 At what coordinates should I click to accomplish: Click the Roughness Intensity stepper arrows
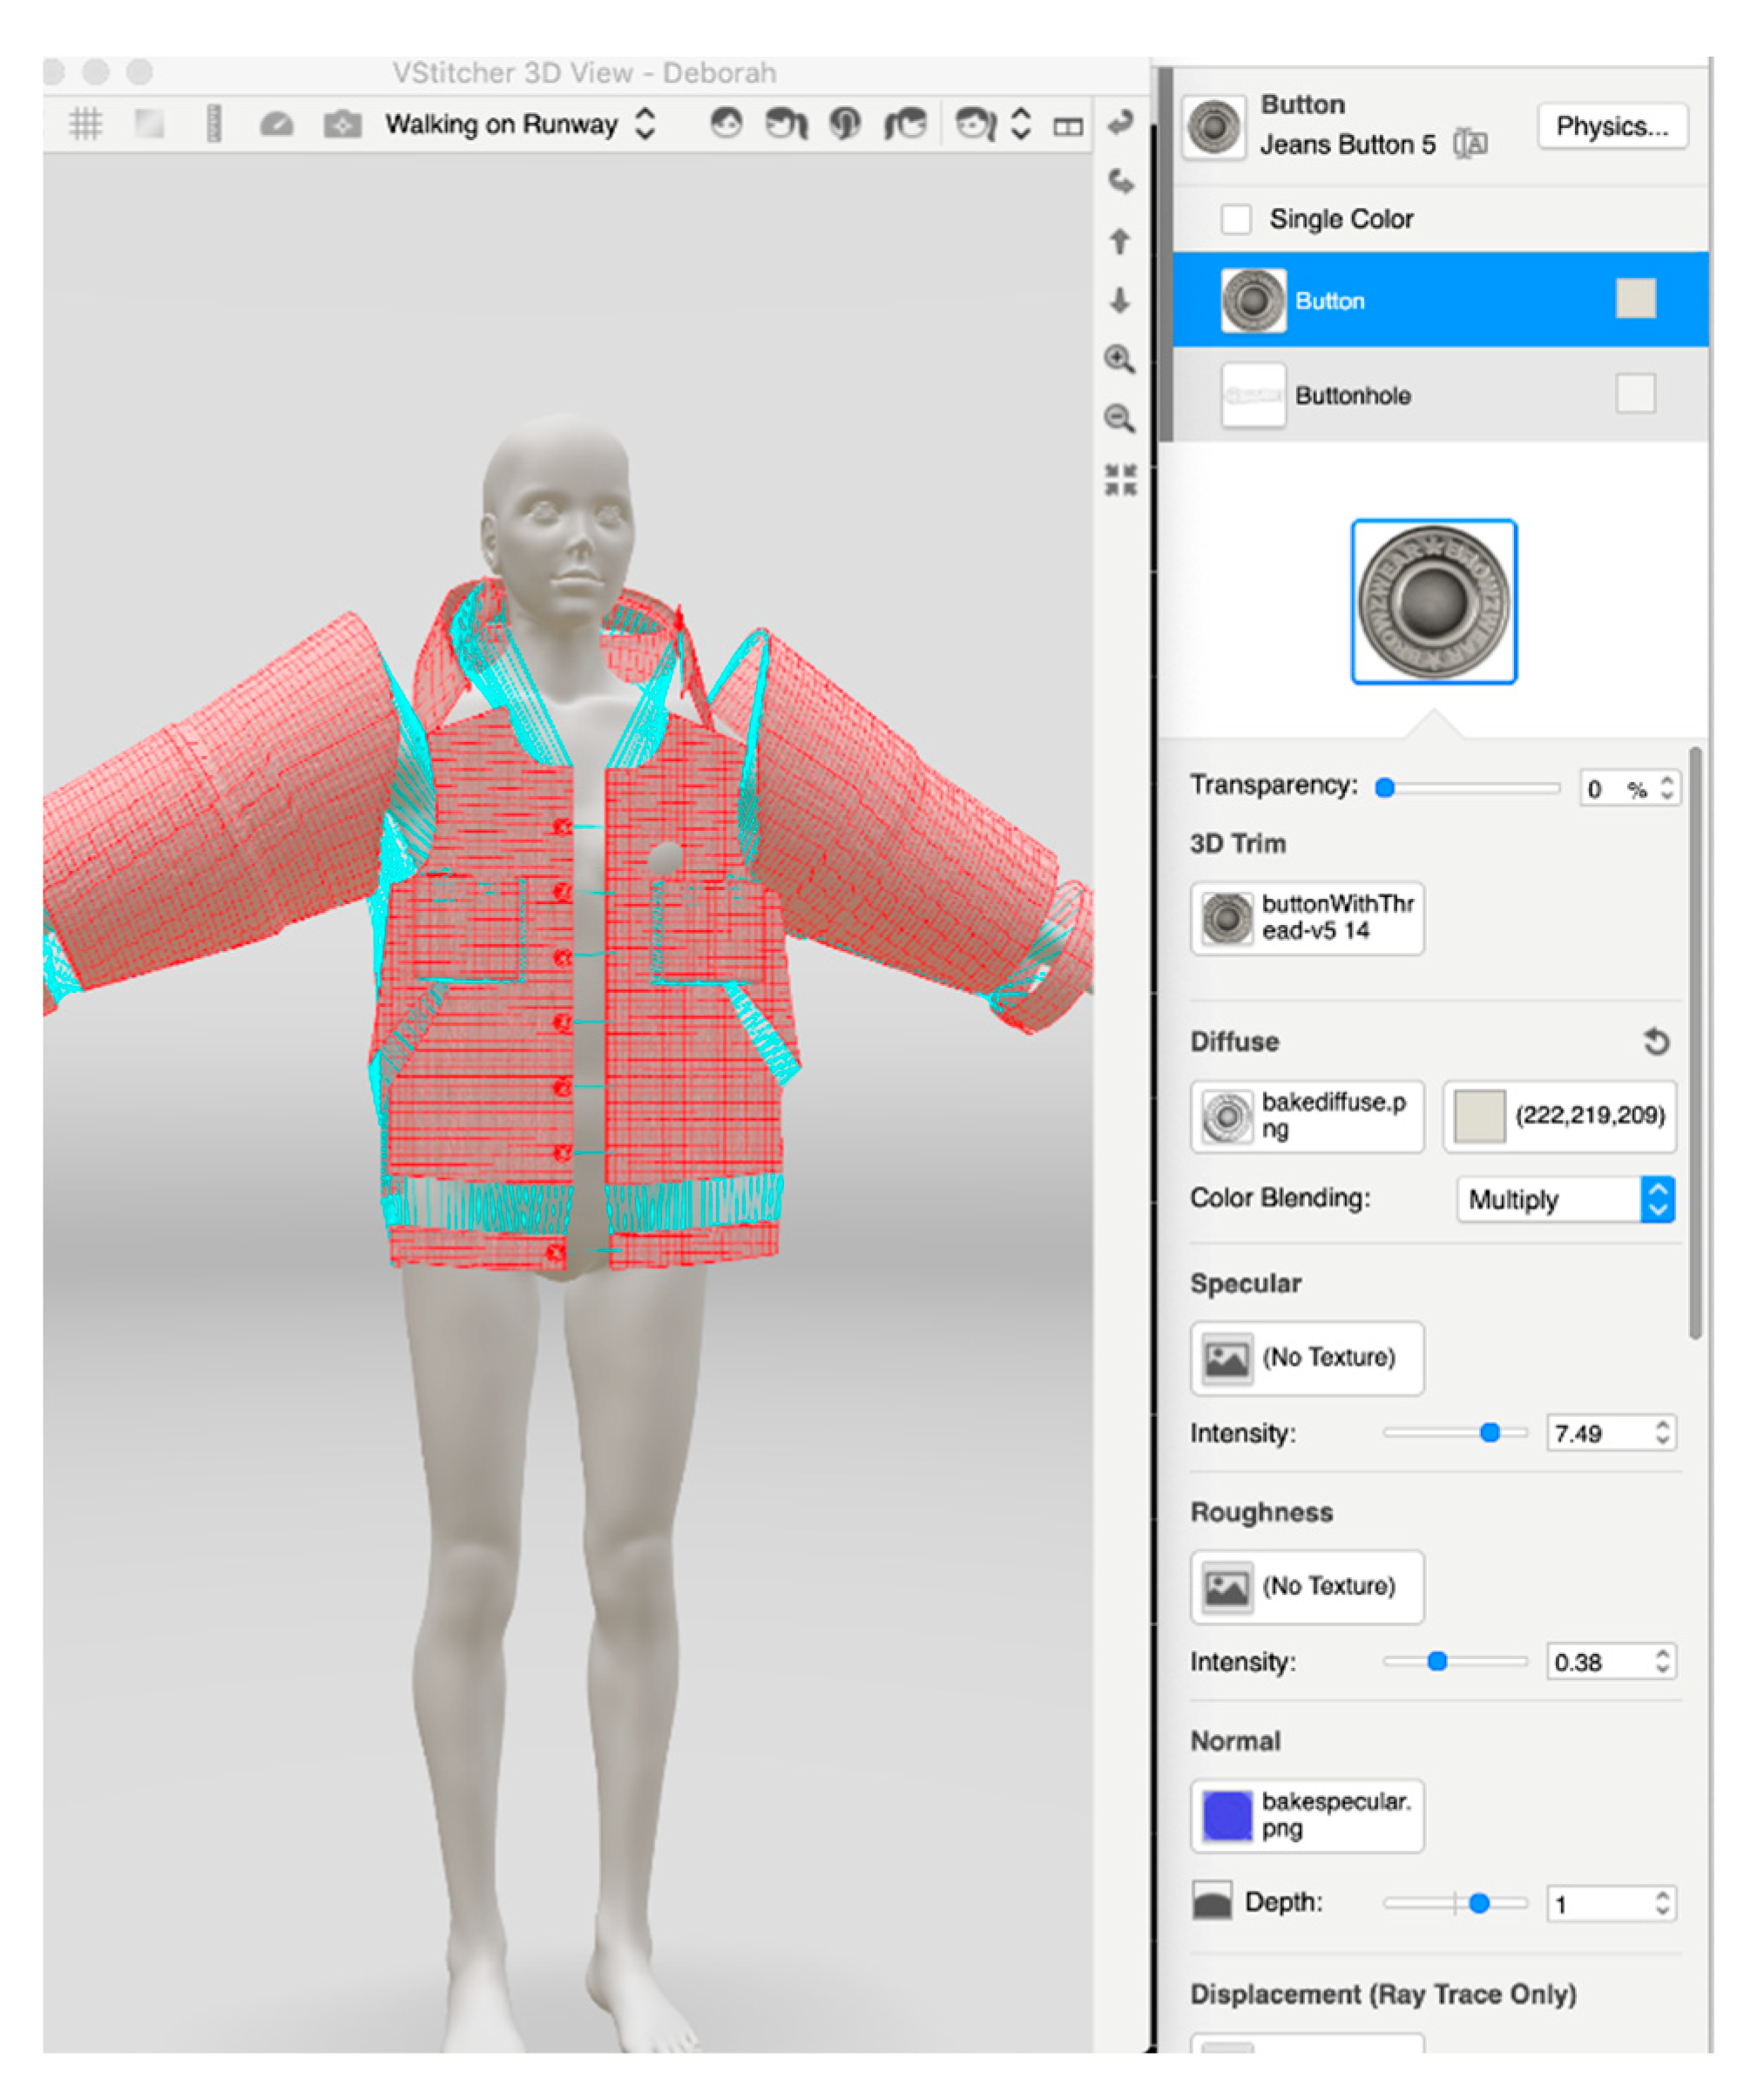[1662, 1661]
